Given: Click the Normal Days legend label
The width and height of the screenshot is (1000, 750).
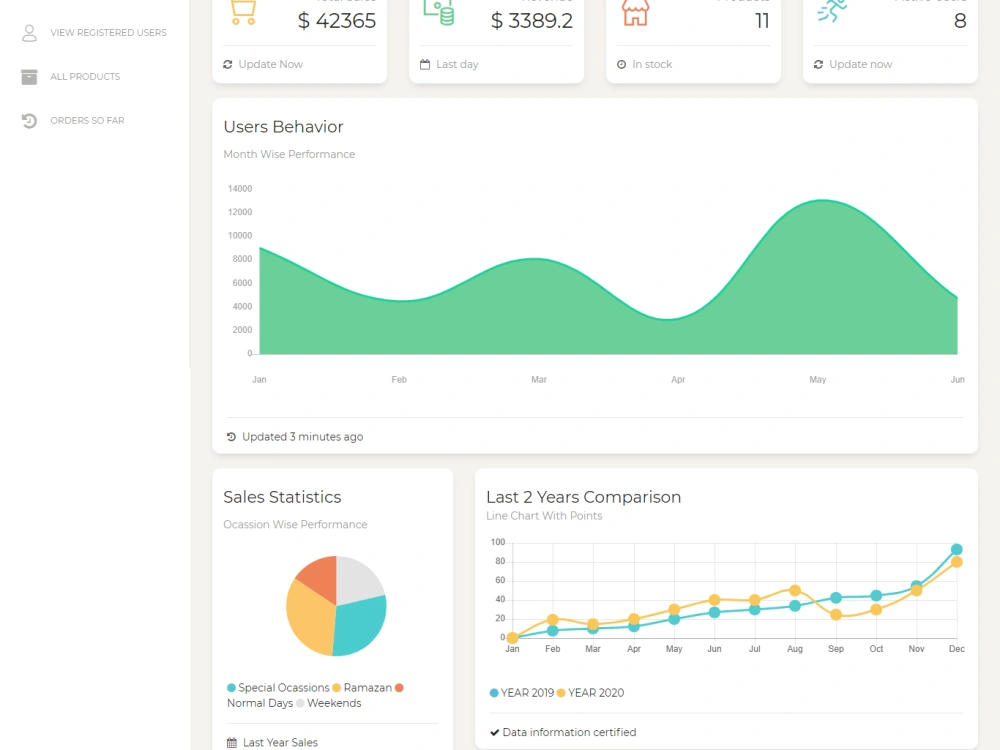Looking at the screenshot, I should 260,703.
